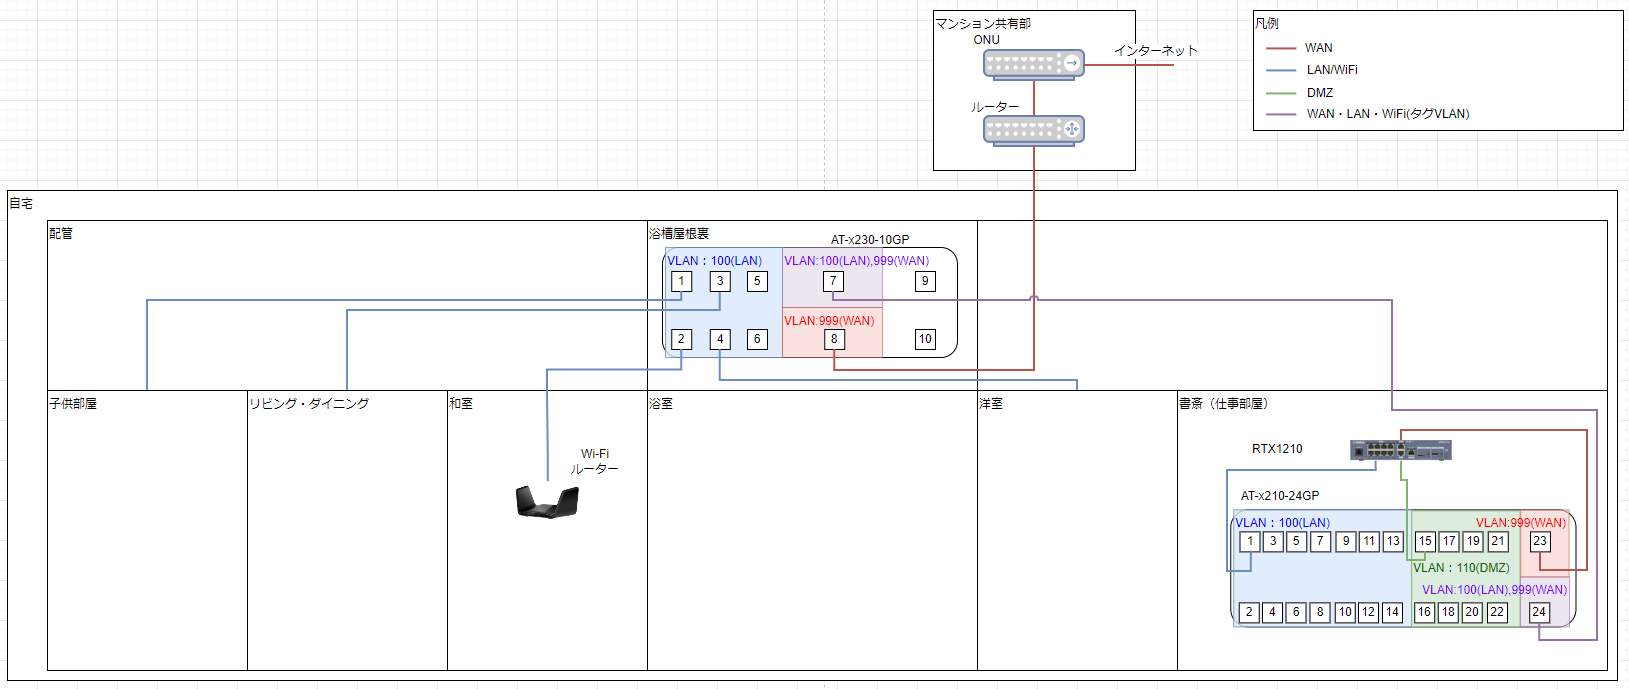Click VLAN：100(LAN) label on AT-x230-10GP
Image resolution: width=1629 pixels, height=689 pixels.
click(x=715, y=261)
